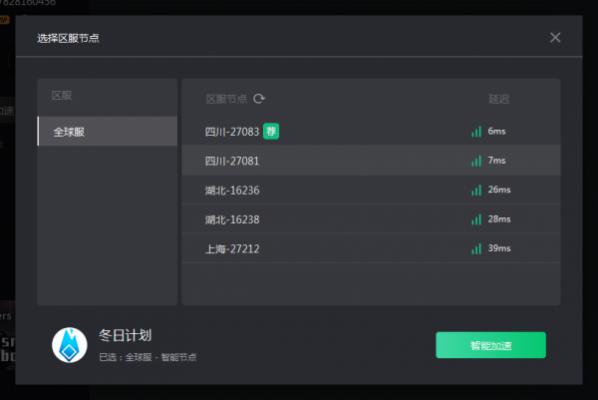
Task: Start acceleration with 智能加速 button
Action: (491, 345)
